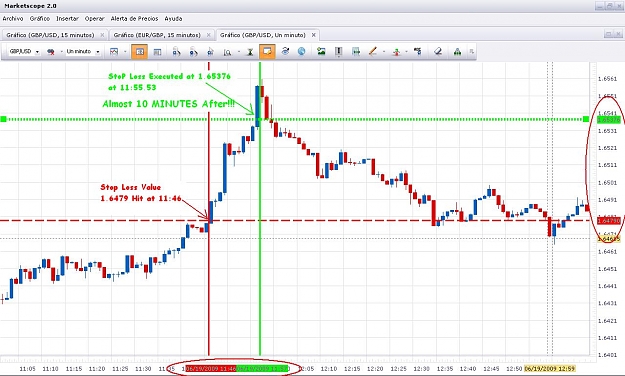Expand arrow beside the instrument icon

click(61, 52)
